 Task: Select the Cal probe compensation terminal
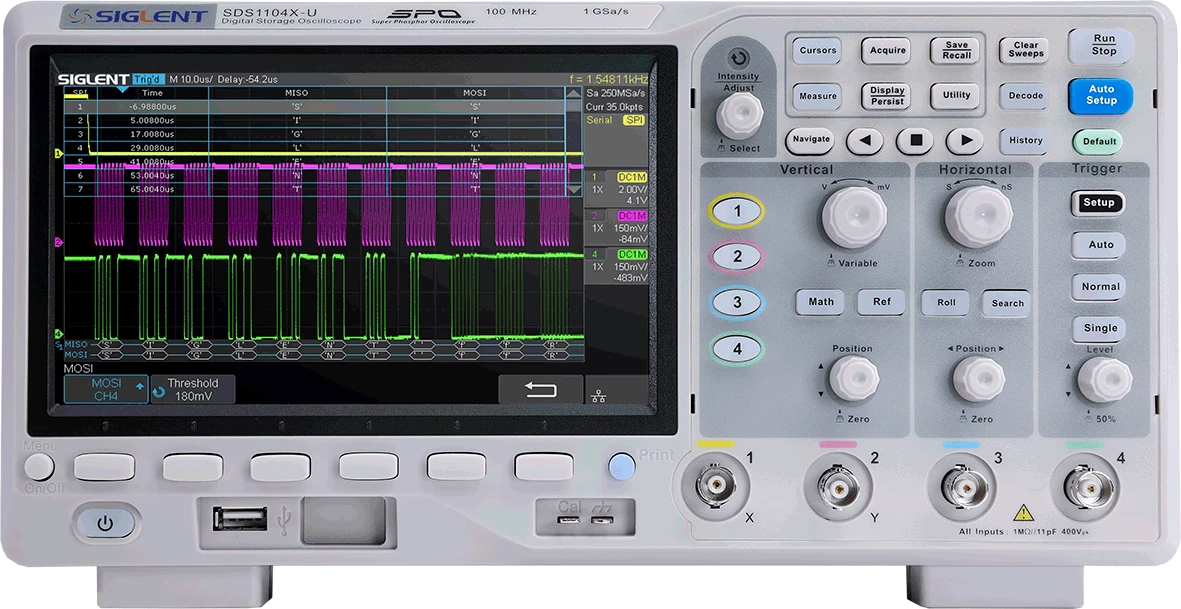(x=569, y=521)
